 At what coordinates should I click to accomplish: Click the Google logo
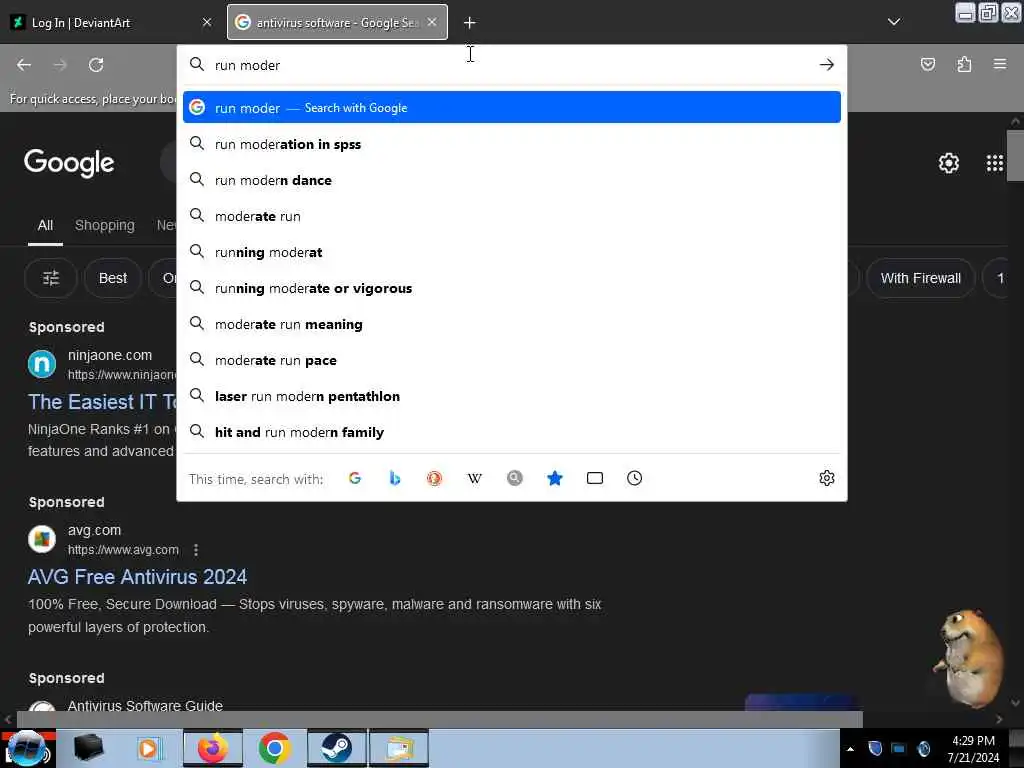point(69,163)
